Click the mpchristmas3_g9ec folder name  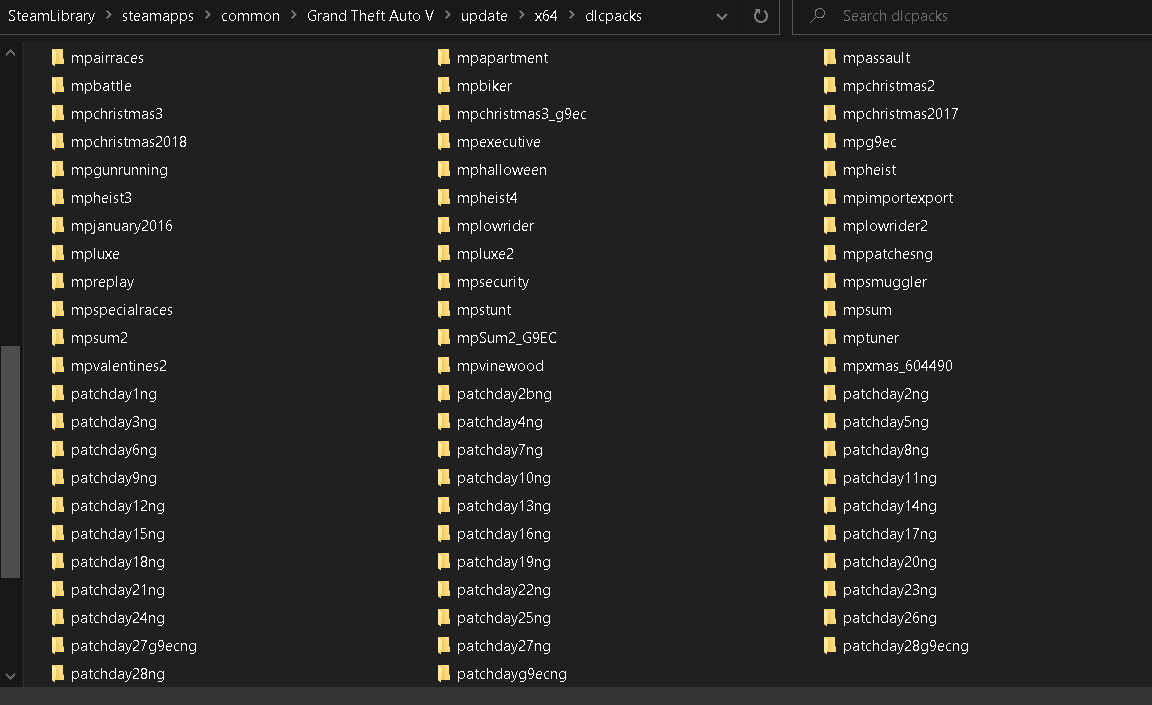522,114
